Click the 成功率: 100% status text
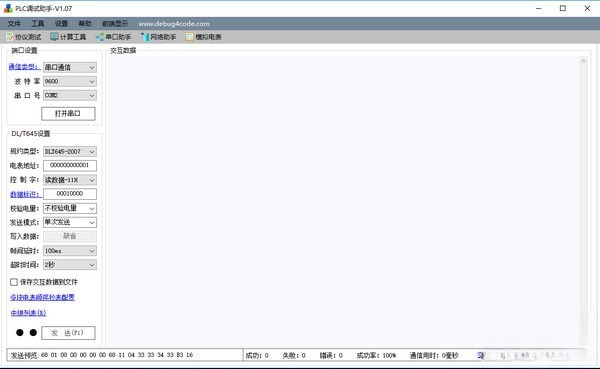Screen dimensions: 600x369 pos(376,356)
